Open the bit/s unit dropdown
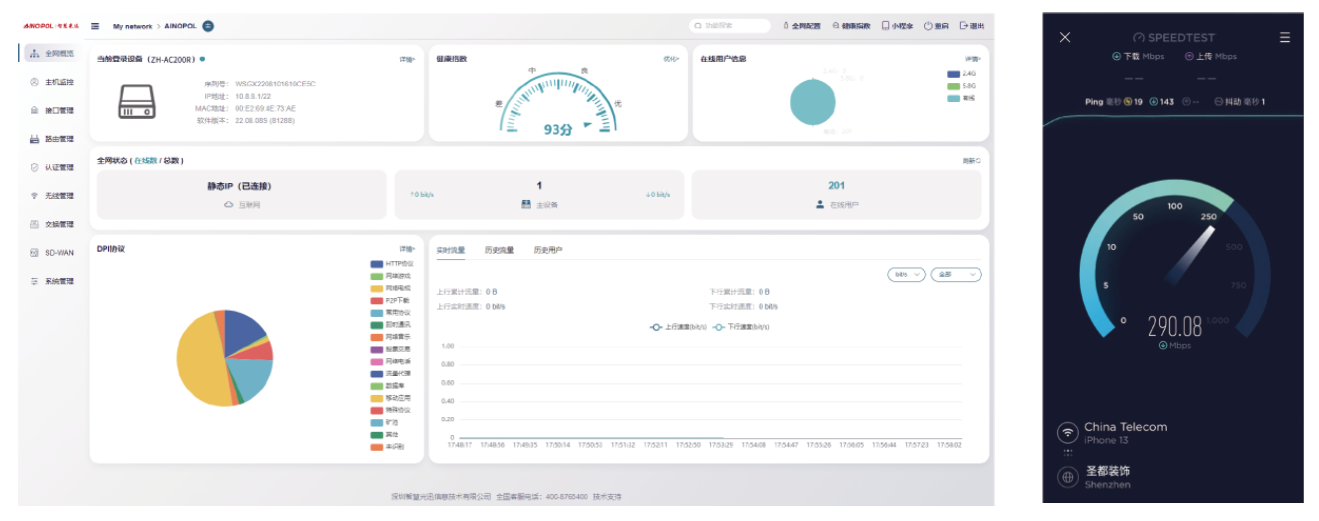This screenshot has width=1319, height=521. click(906, 274)
